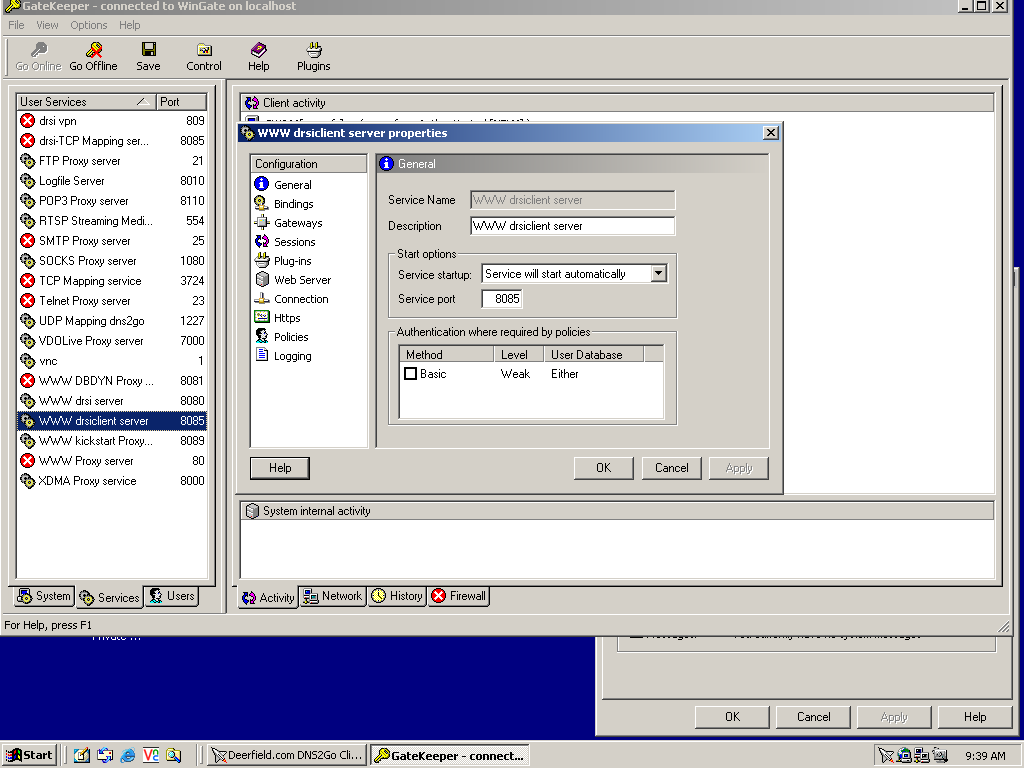Image resolution: width=1024 pixels, height=768 pixels.
Task: Switch to Deerfield.com DNS2Go taskbar window
Action: (x=287, y=755)
